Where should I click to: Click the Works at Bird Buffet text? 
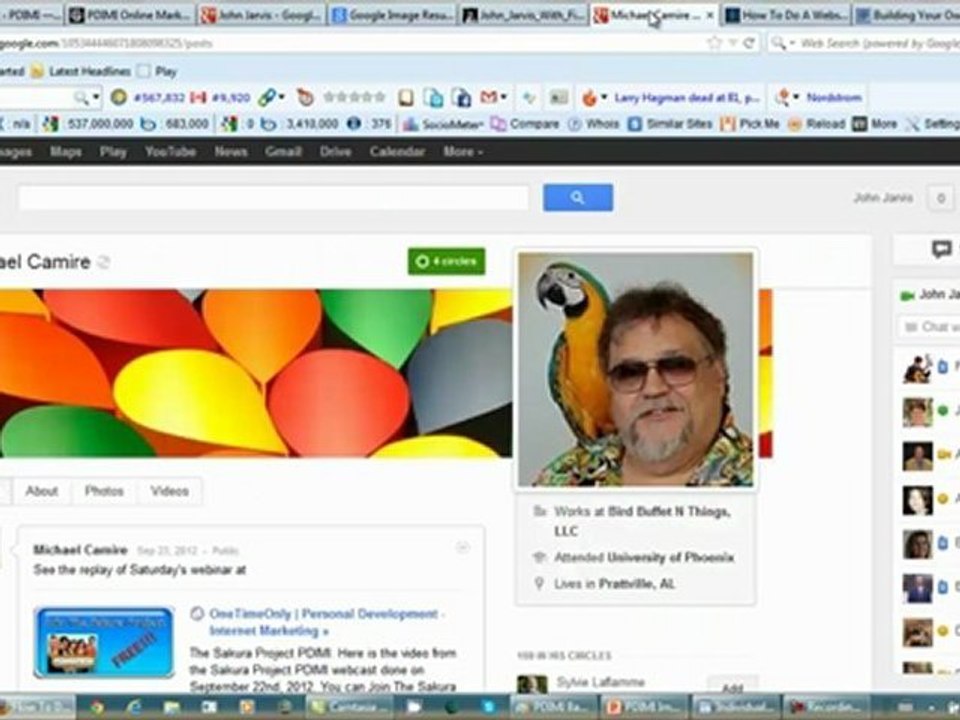(642, 521)
